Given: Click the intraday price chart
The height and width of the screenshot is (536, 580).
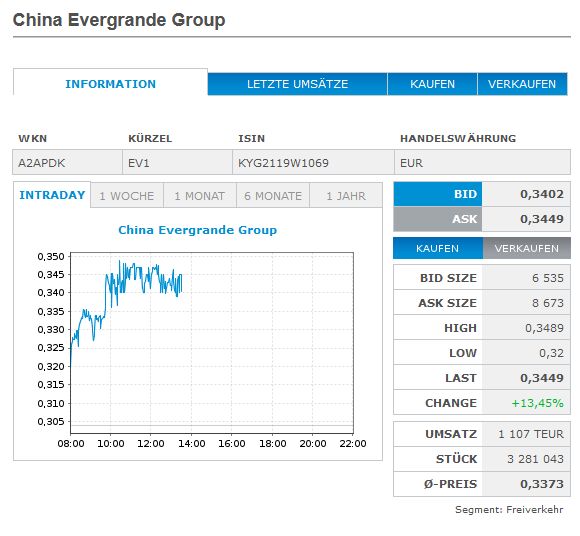Looking at the screenshot, I should (212, 343).
